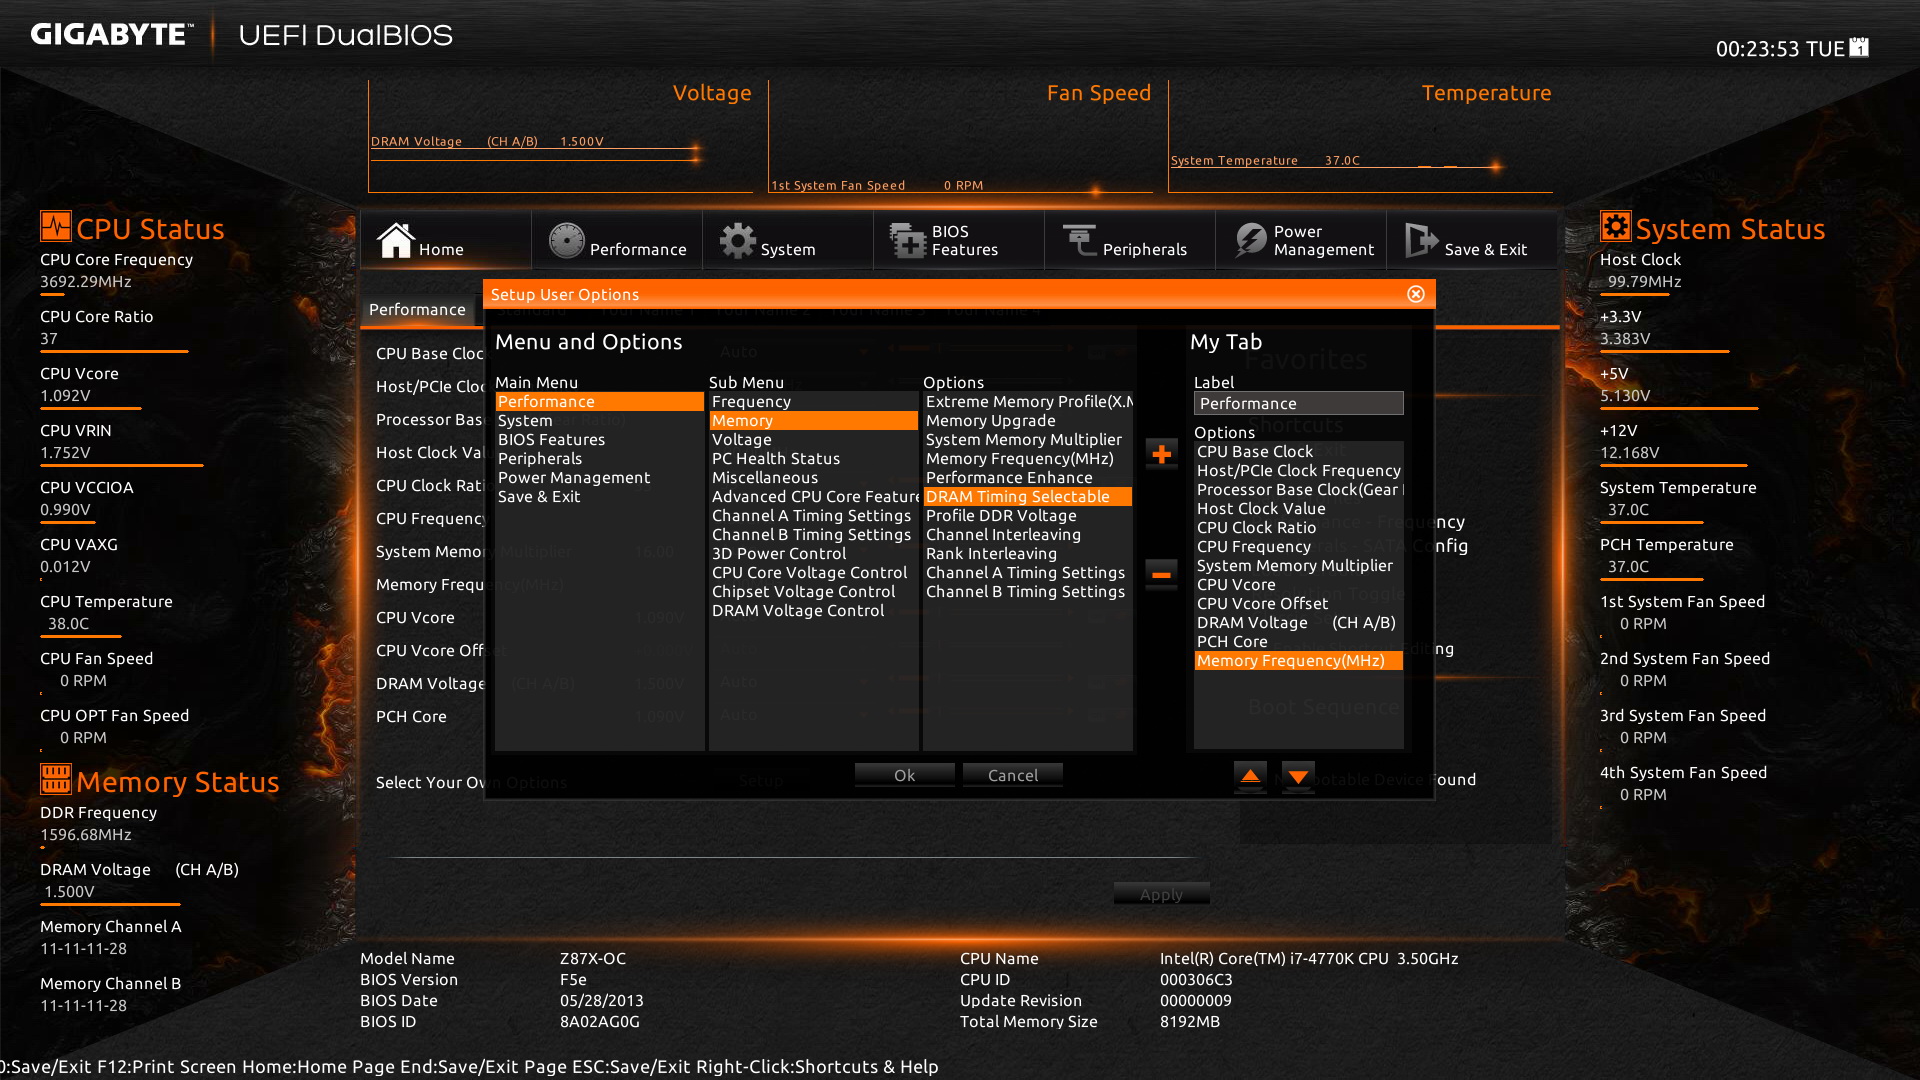This screenshot has width=1920, height=1080.
Task: Click the Peripherals icon
Action: pyautogui.click(x=1079, y=240)
